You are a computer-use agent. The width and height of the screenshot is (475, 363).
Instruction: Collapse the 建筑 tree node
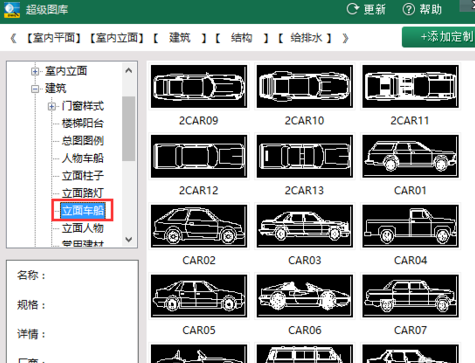[35, 89]
